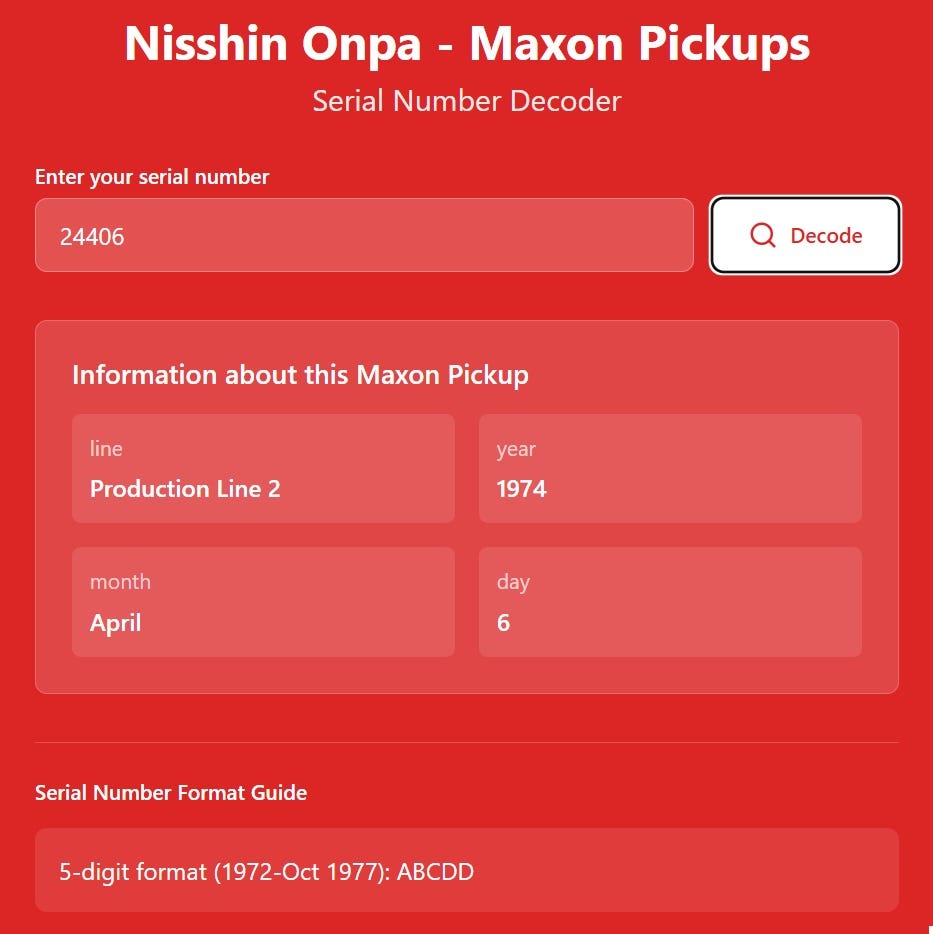
Task: Click the 'Enter your serial number' label
Action: click(152, 177)
